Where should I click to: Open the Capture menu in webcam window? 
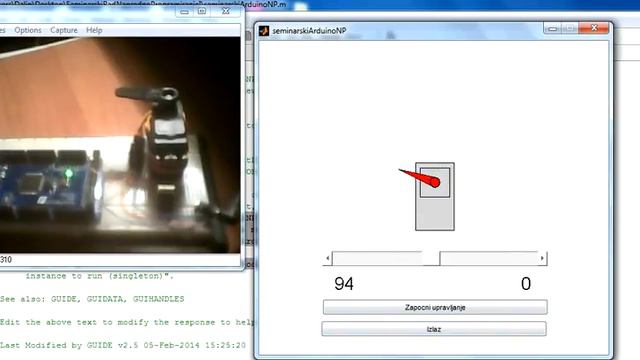[x=64, y=30]
